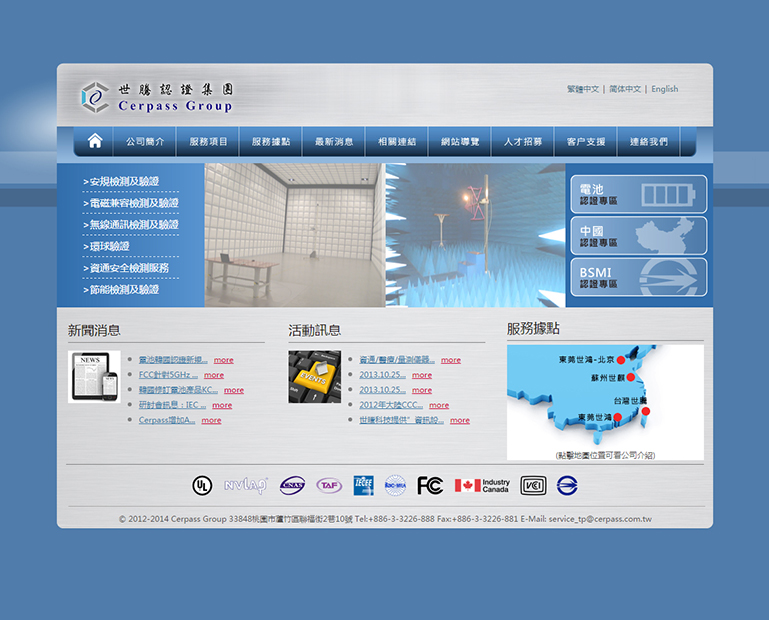Click the blue anechoic chamber banner photo
The image size is (769, 620).
[x=475, y=235]
